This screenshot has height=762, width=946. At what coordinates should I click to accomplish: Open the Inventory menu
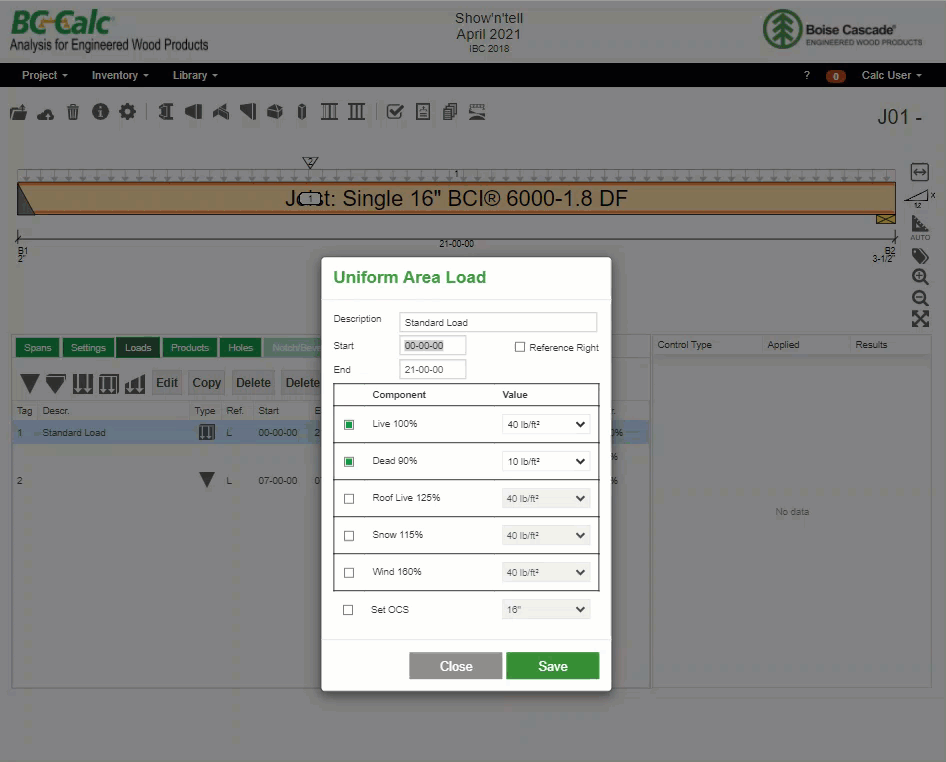pos(120,75)
